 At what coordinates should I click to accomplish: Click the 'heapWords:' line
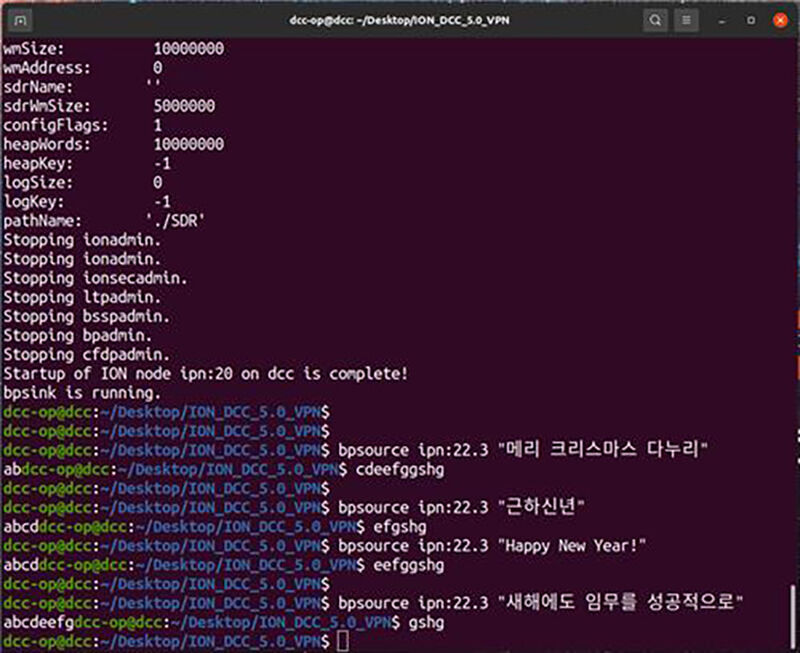point(113,144)
